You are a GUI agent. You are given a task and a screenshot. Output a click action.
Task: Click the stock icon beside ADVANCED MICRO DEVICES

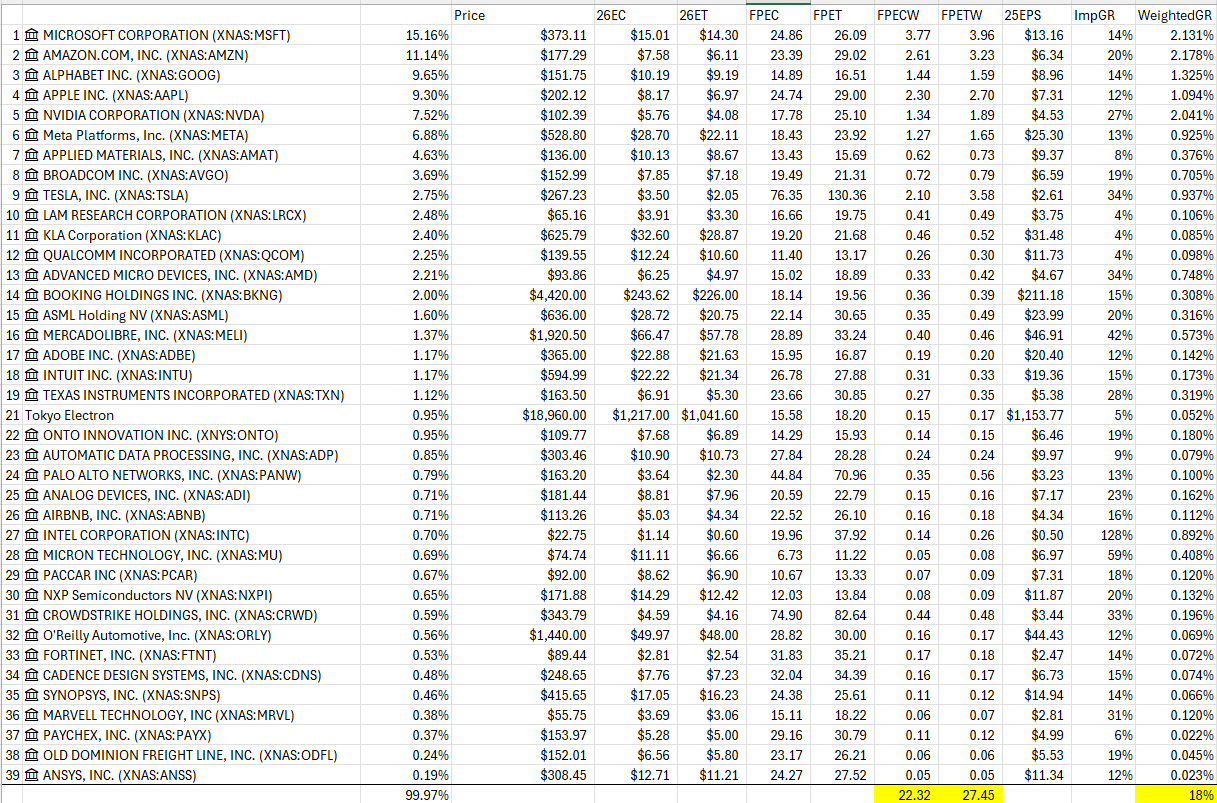click(31, 275)
